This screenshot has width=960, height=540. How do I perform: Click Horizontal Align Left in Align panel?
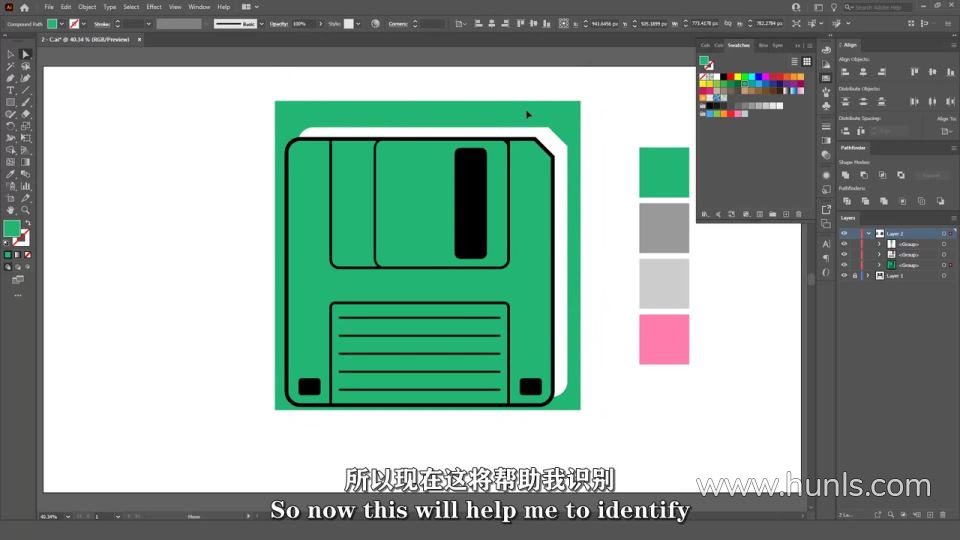(846, 72)
